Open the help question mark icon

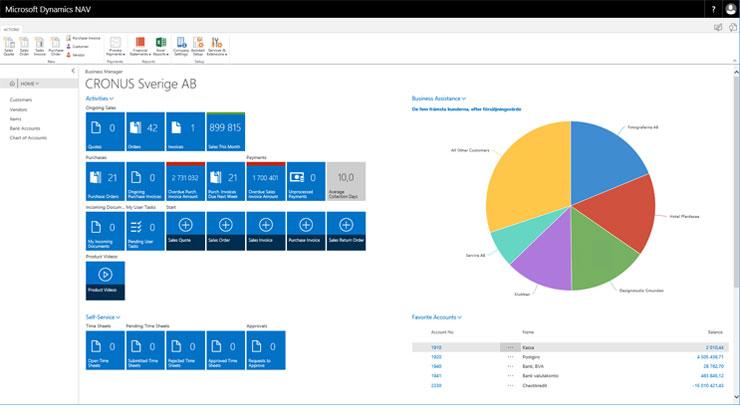tap(713, 9)
